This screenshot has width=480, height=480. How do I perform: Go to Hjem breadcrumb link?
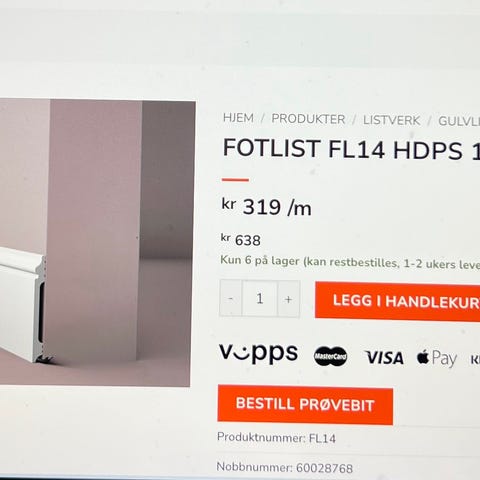click(x=238, y=118)
